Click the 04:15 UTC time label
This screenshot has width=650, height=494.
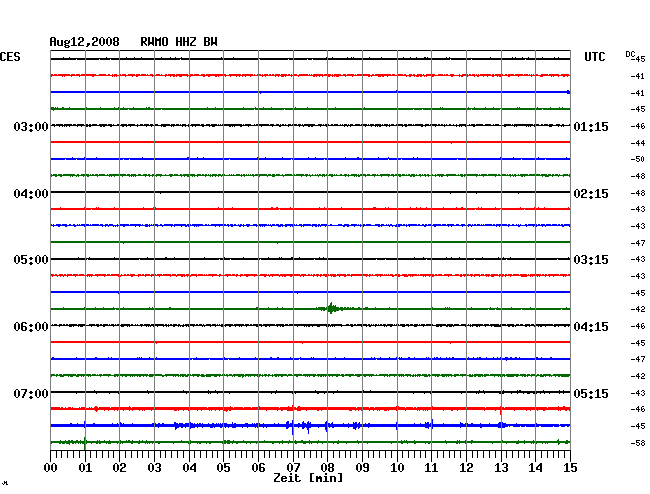click(591, 327)
